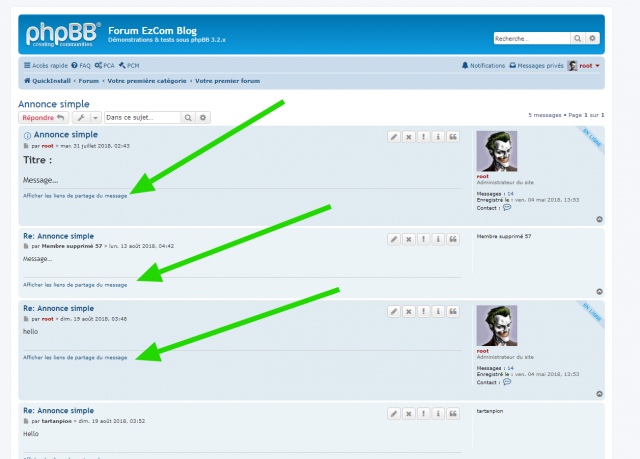
Task: Open information icon on first post
Action: pos(438,137)
